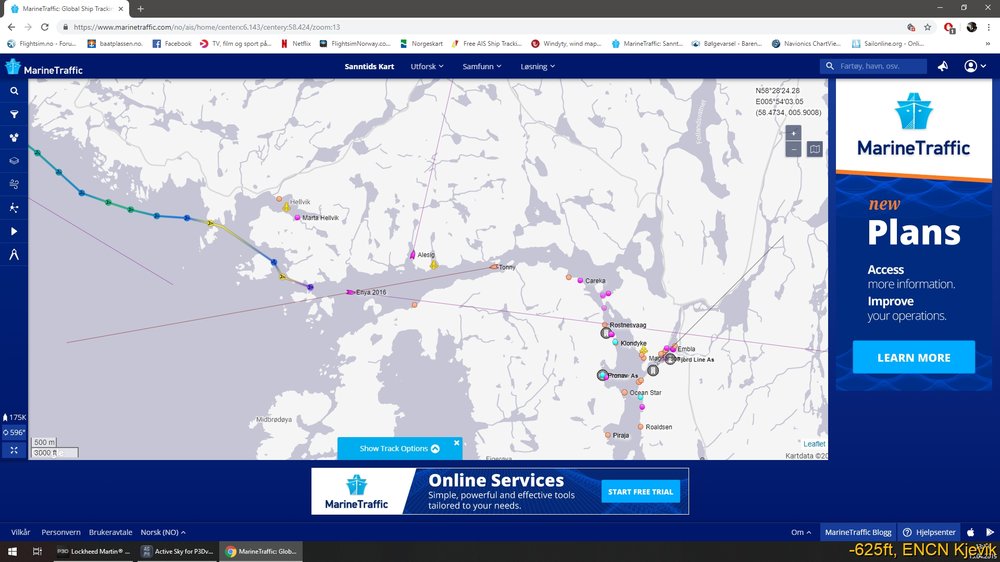Open the Brukeravtale footer link
1000x562 pixels.
(x=110, y=532)
